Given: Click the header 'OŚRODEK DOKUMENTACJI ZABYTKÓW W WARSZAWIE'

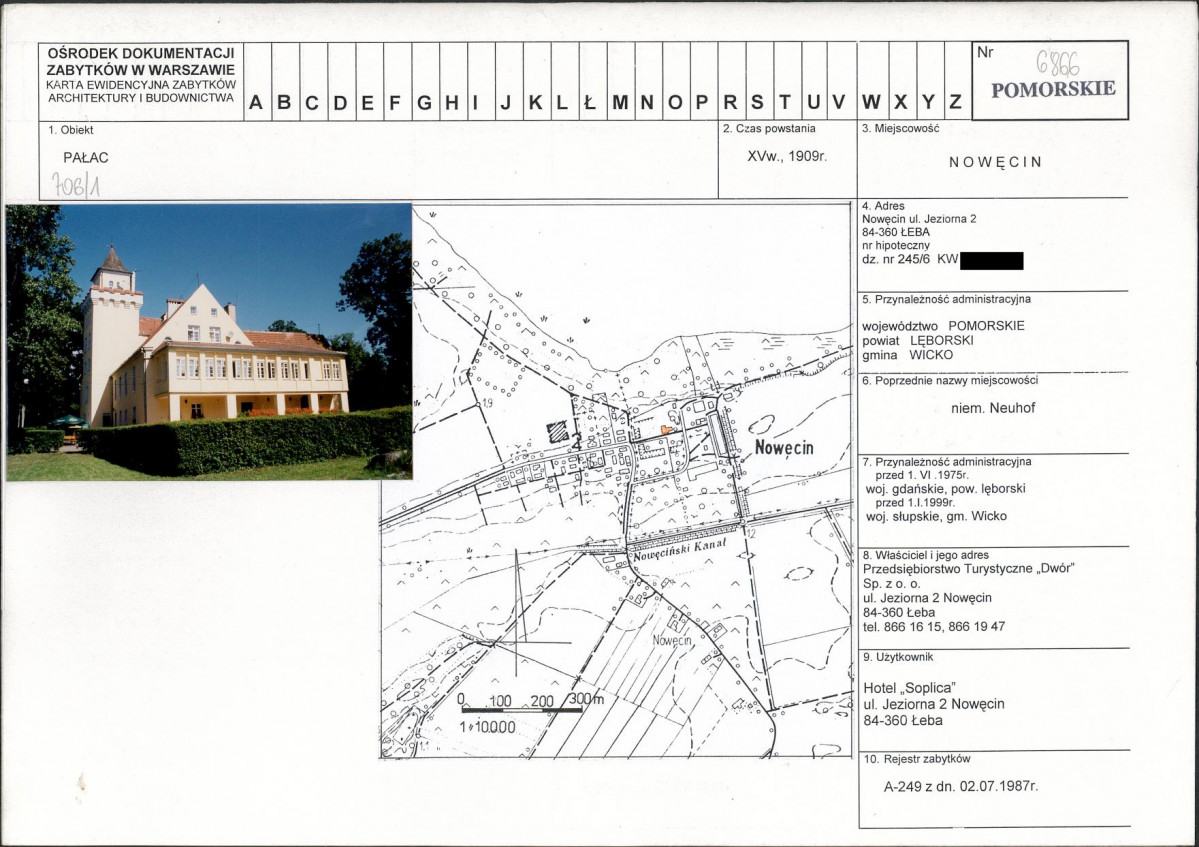Looking at the screenshot, I should click(141, 61).
